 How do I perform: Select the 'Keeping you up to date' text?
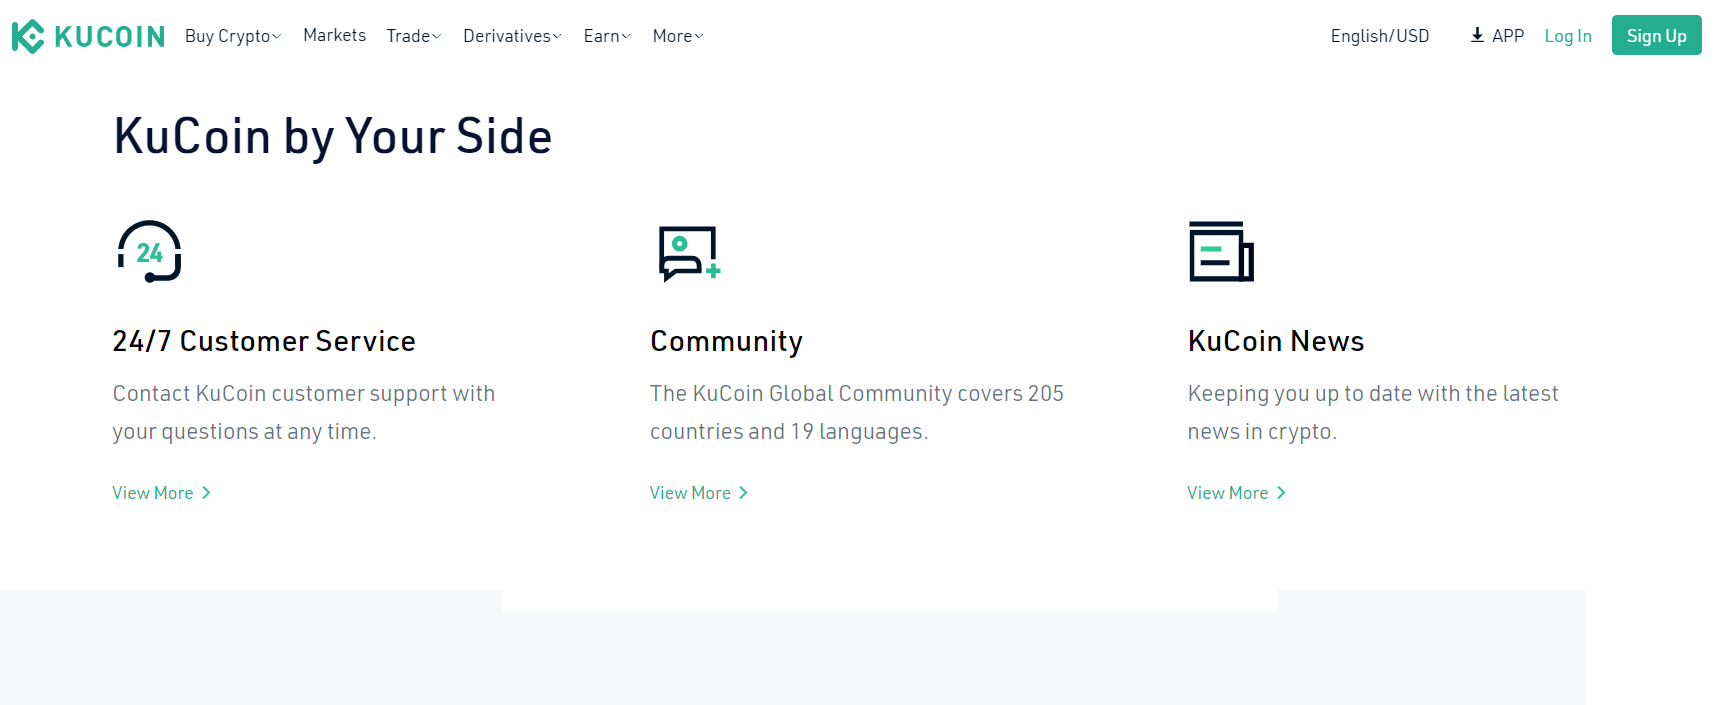[1373, 413]
